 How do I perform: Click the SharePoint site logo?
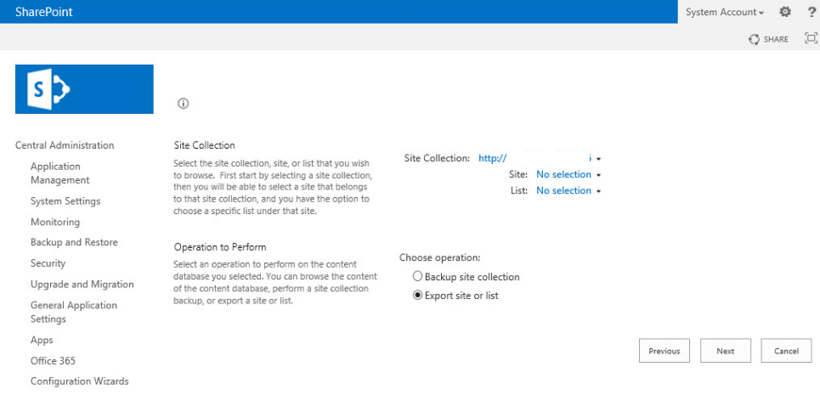84,89
